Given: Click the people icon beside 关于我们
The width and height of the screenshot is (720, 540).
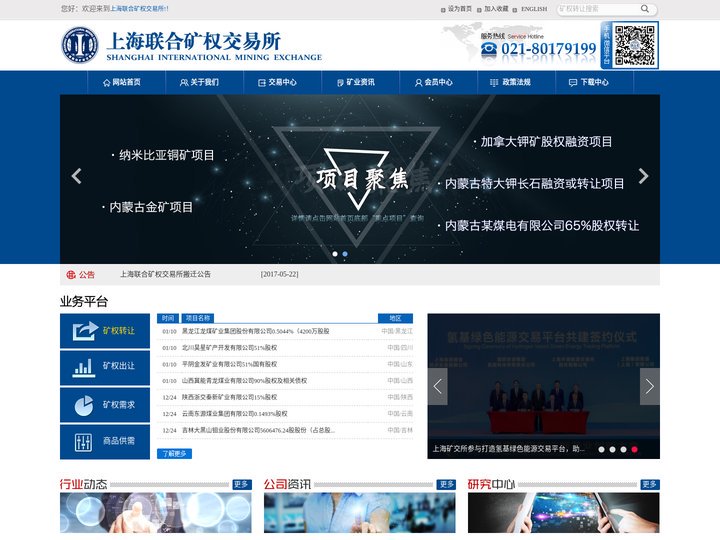Looking at the screenshot, I should 184,83.
